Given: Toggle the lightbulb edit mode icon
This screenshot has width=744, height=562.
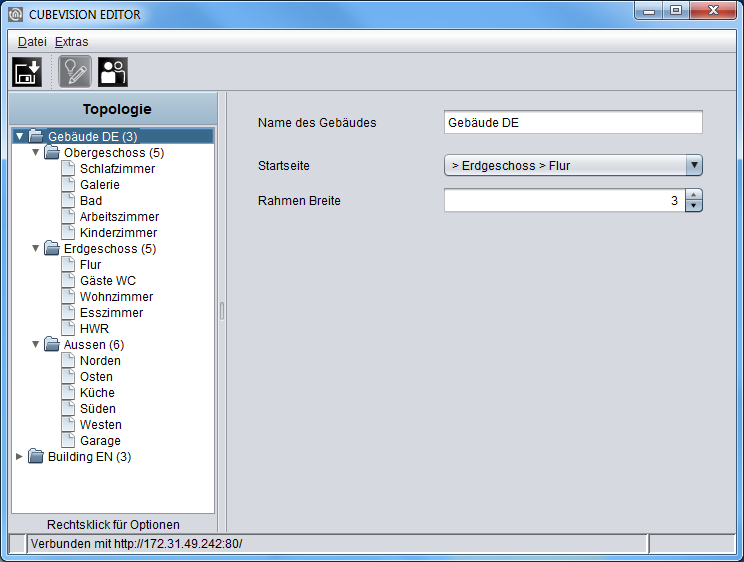Looking at the screenshot, I should pyautogui.click(x=74, y=72).
